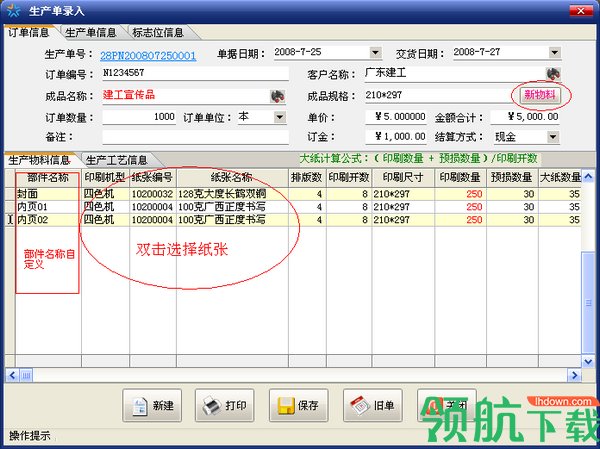Click paper code 10200032 cell
Image resolution: width=600 pixels, height=449 pixels.
(153, 194)
